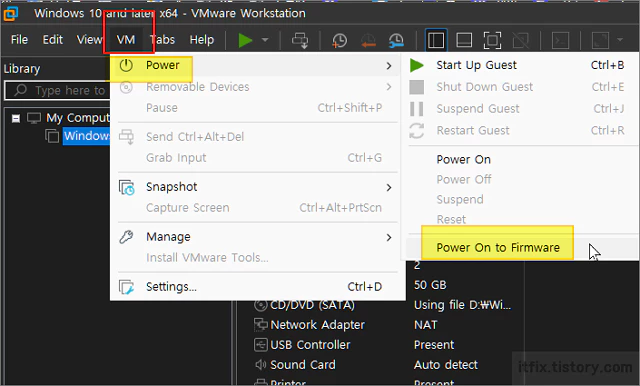640x386 pixels.
Task: Click the green Power On play button in the toolbar
Action: pos(245,40)
